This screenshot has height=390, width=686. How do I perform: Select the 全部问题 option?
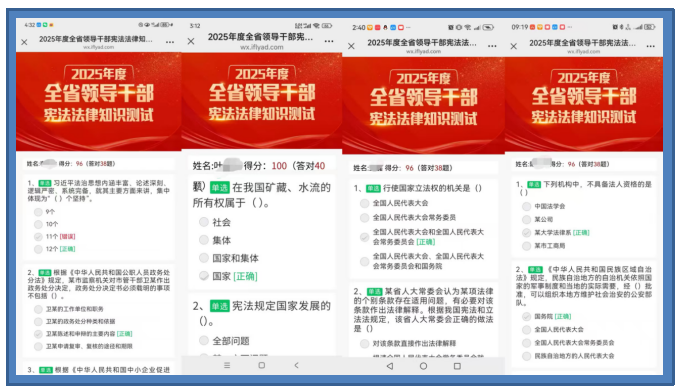click(x=224, y=340)
